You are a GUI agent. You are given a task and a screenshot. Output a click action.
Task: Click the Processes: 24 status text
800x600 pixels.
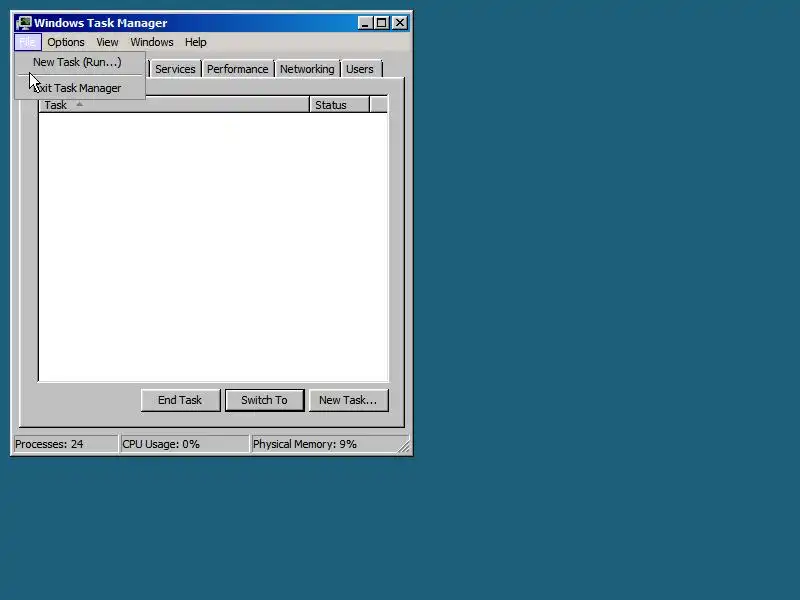pyautogui.click(x=49, y=444)
